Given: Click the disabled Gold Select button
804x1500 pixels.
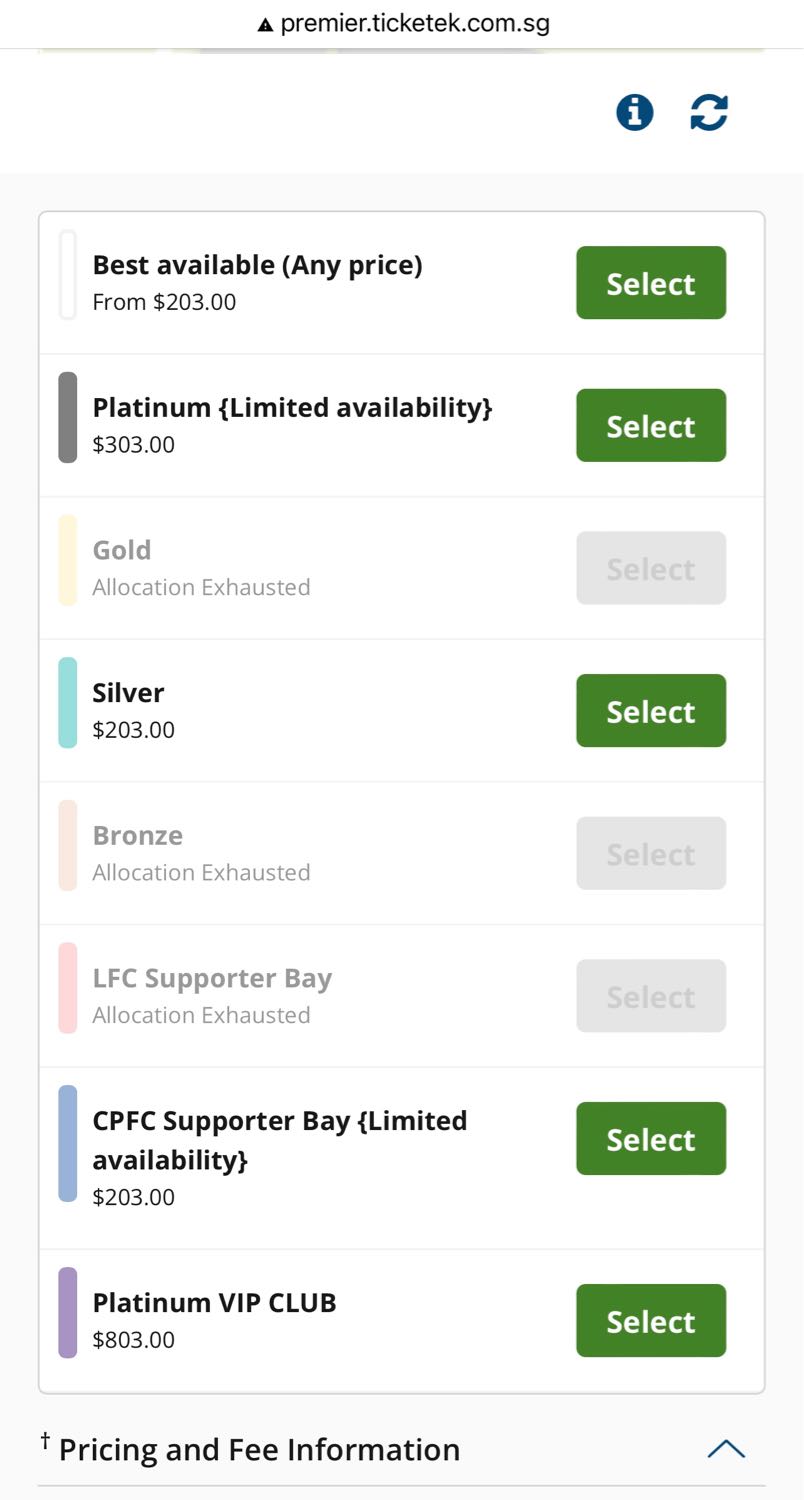Looking at the screenshot, I should tap(651, 568).
